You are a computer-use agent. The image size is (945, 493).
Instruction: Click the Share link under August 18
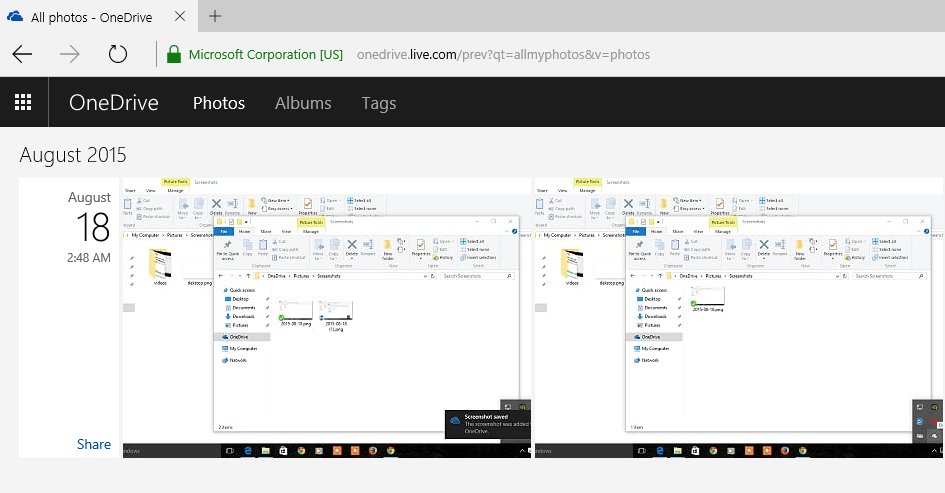[94, 444]
